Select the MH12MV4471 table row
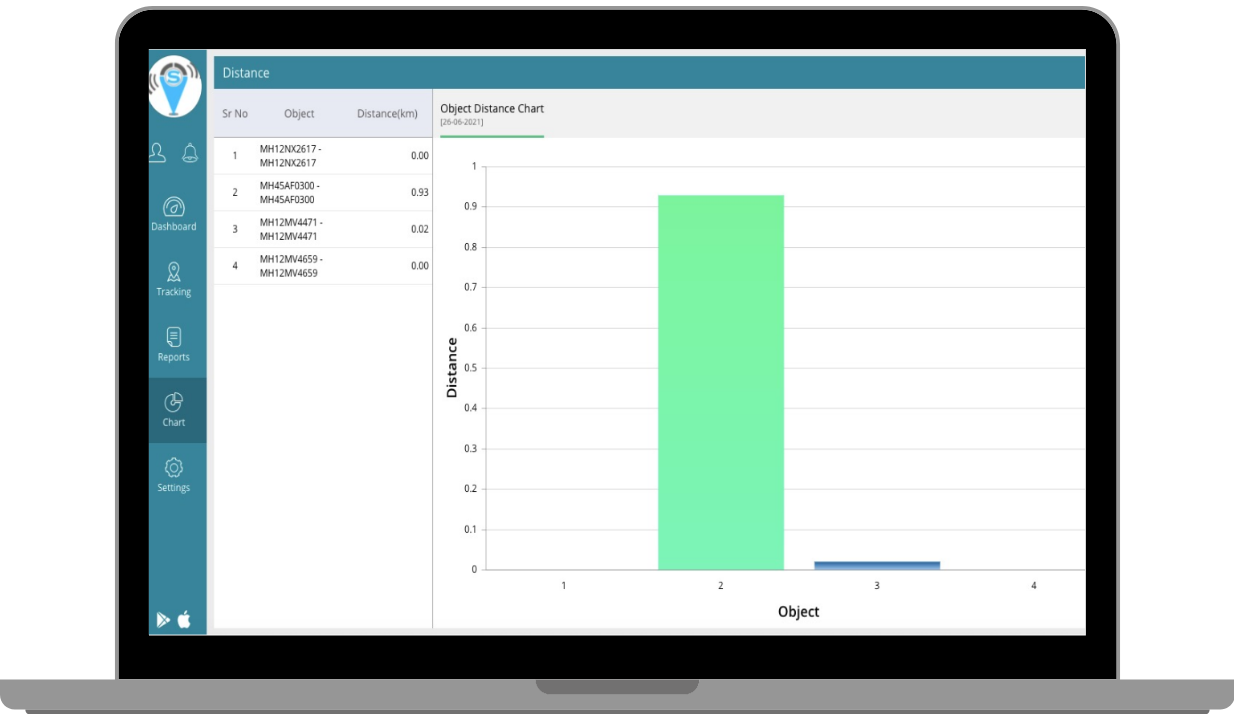This screenshot has width=1234, height=720. click(323, 229)
